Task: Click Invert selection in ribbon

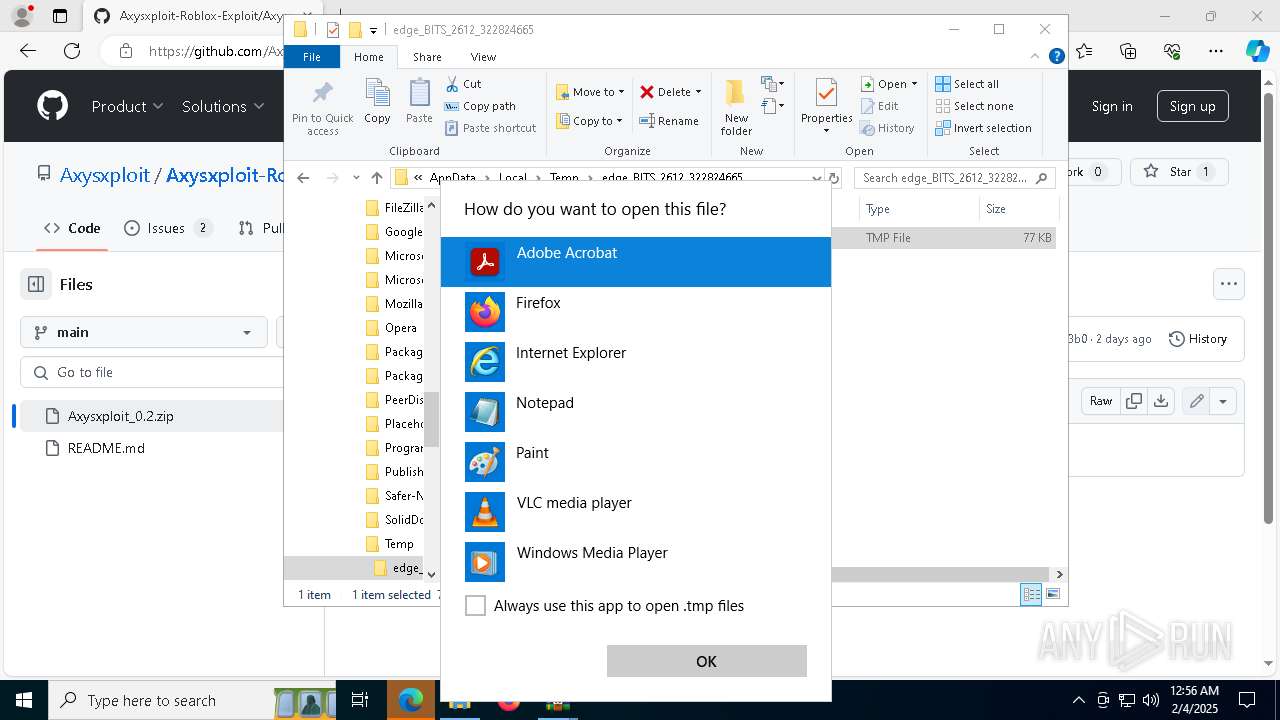Action: tap(983, 128)
